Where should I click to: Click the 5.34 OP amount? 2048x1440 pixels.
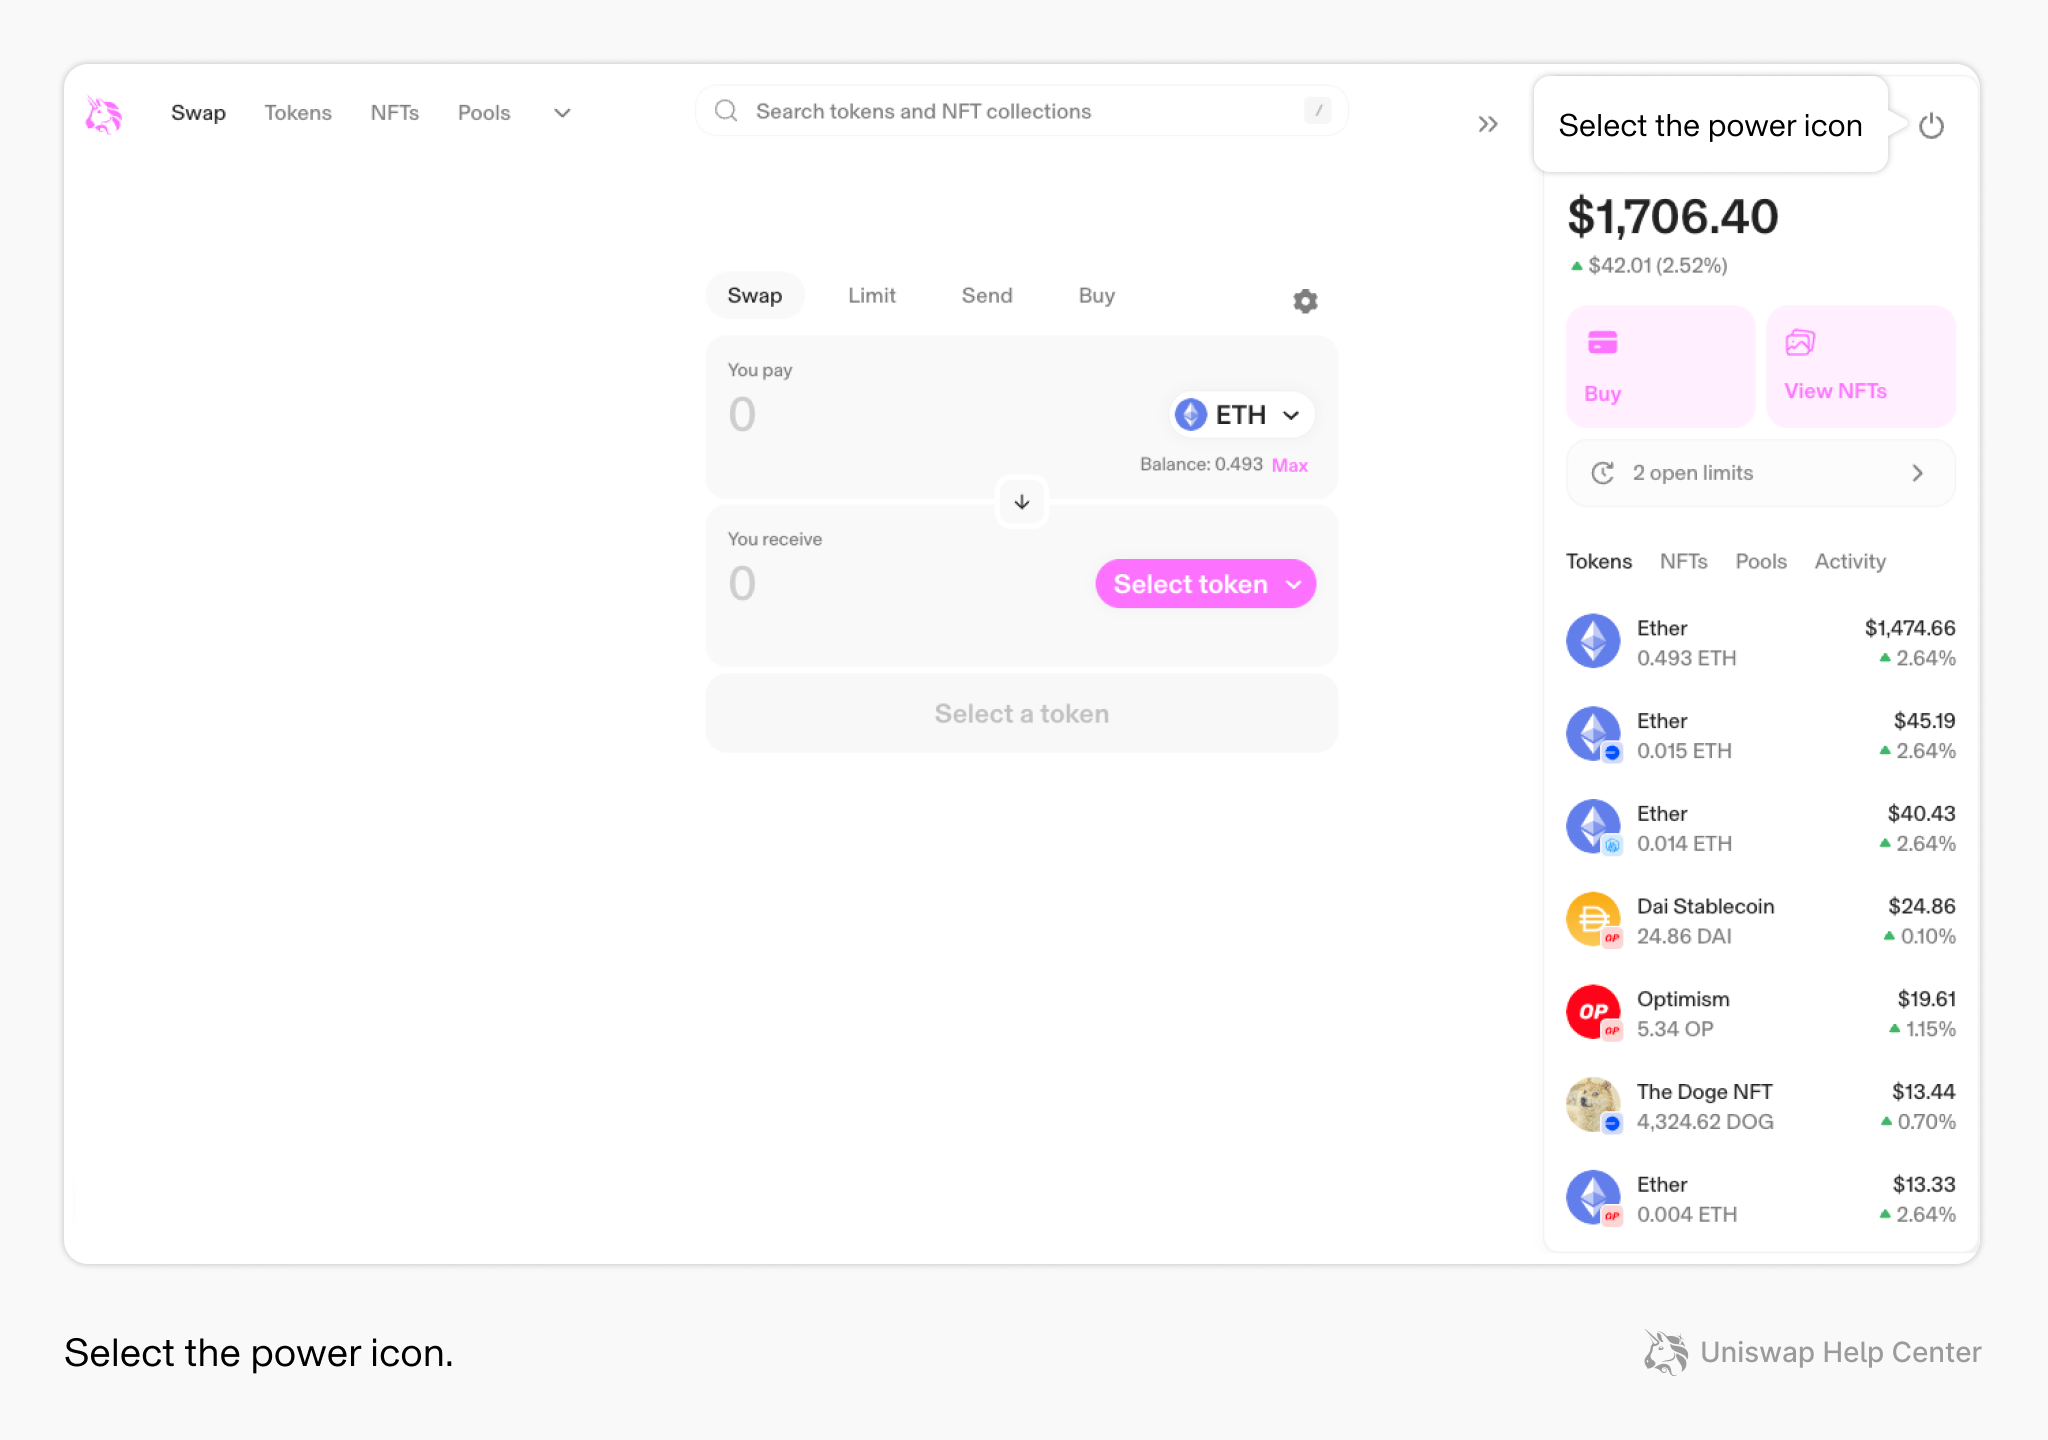pyautogui.click(x=1675, y=1029)
